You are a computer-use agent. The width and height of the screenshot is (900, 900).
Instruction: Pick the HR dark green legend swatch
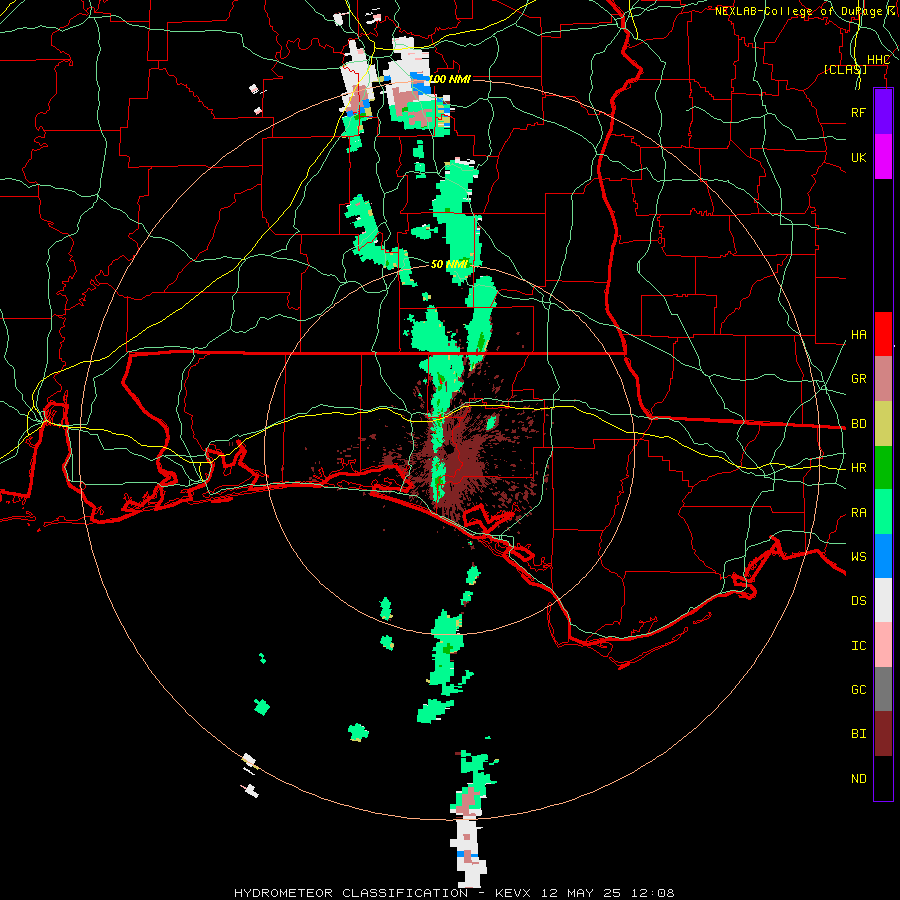(883, 468)
